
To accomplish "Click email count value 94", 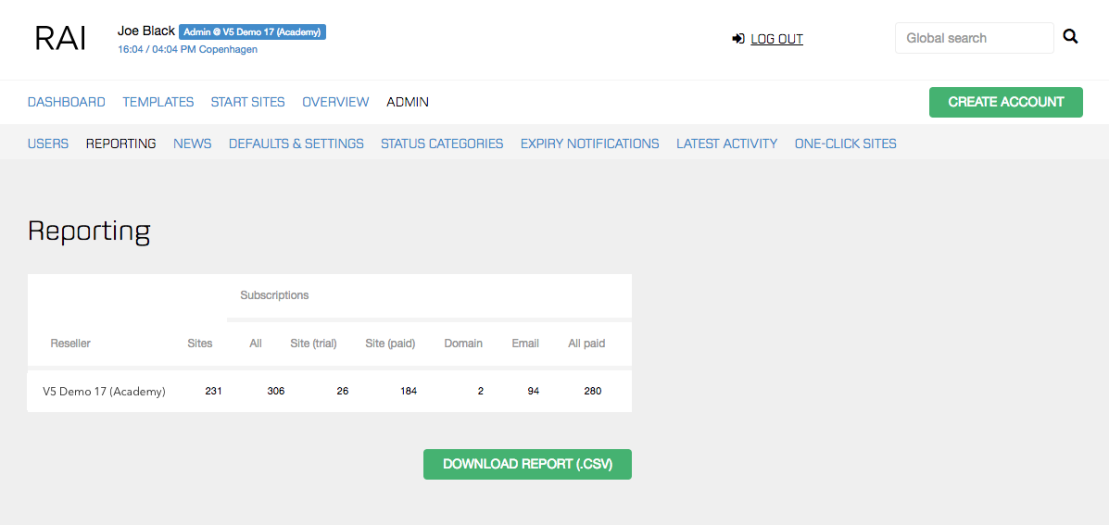I will coord(533,391).
